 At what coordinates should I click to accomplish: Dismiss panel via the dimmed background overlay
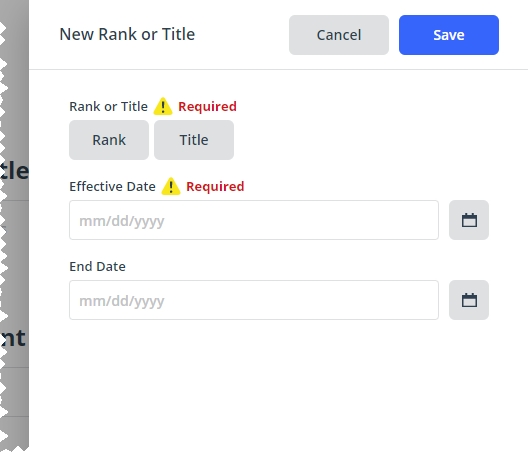(x=14, y=101)
